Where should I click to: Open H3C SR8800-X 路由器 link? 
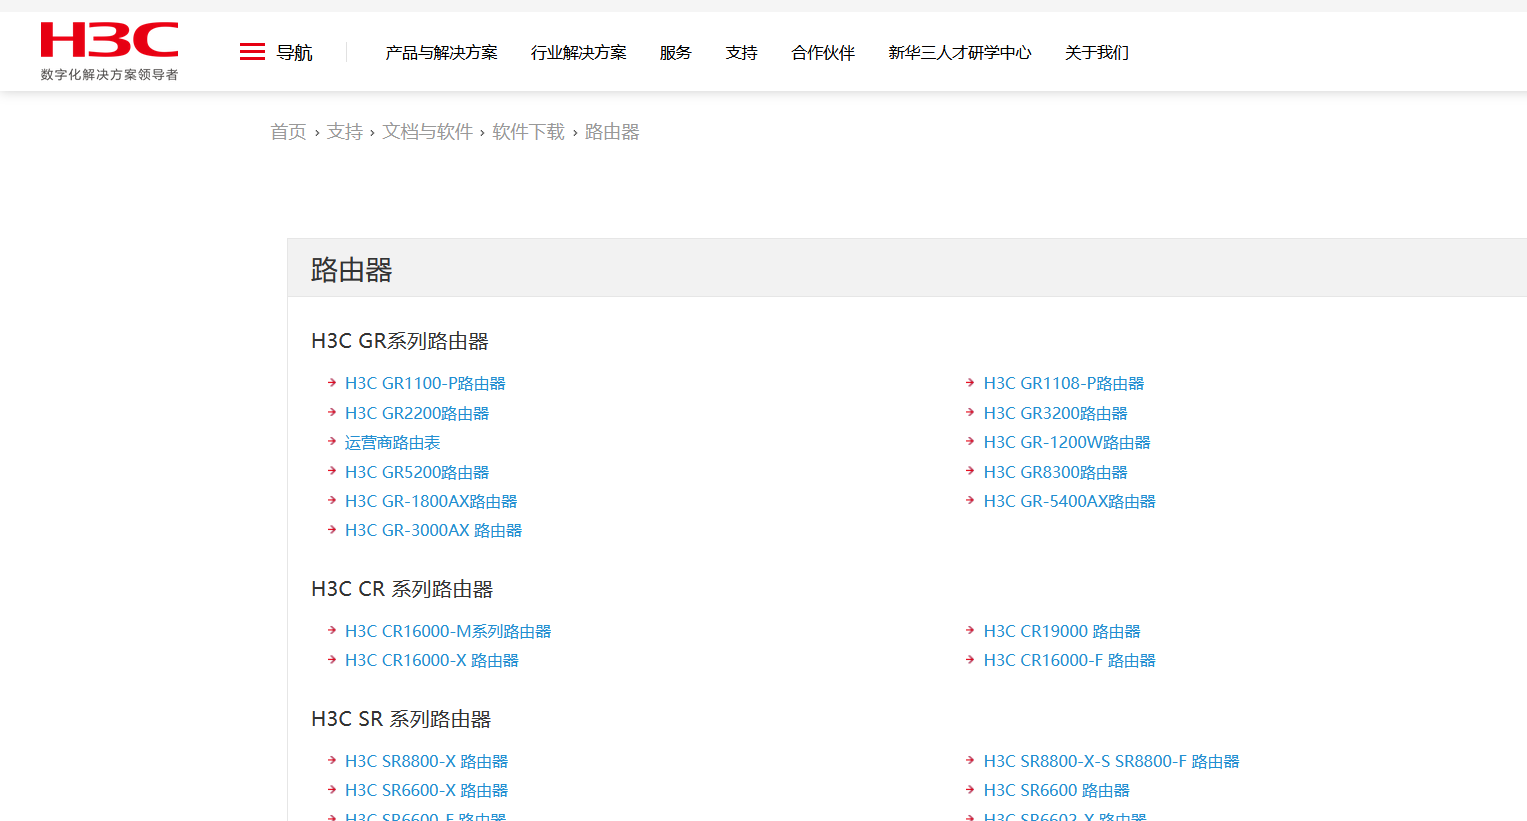tap(426, 761)
